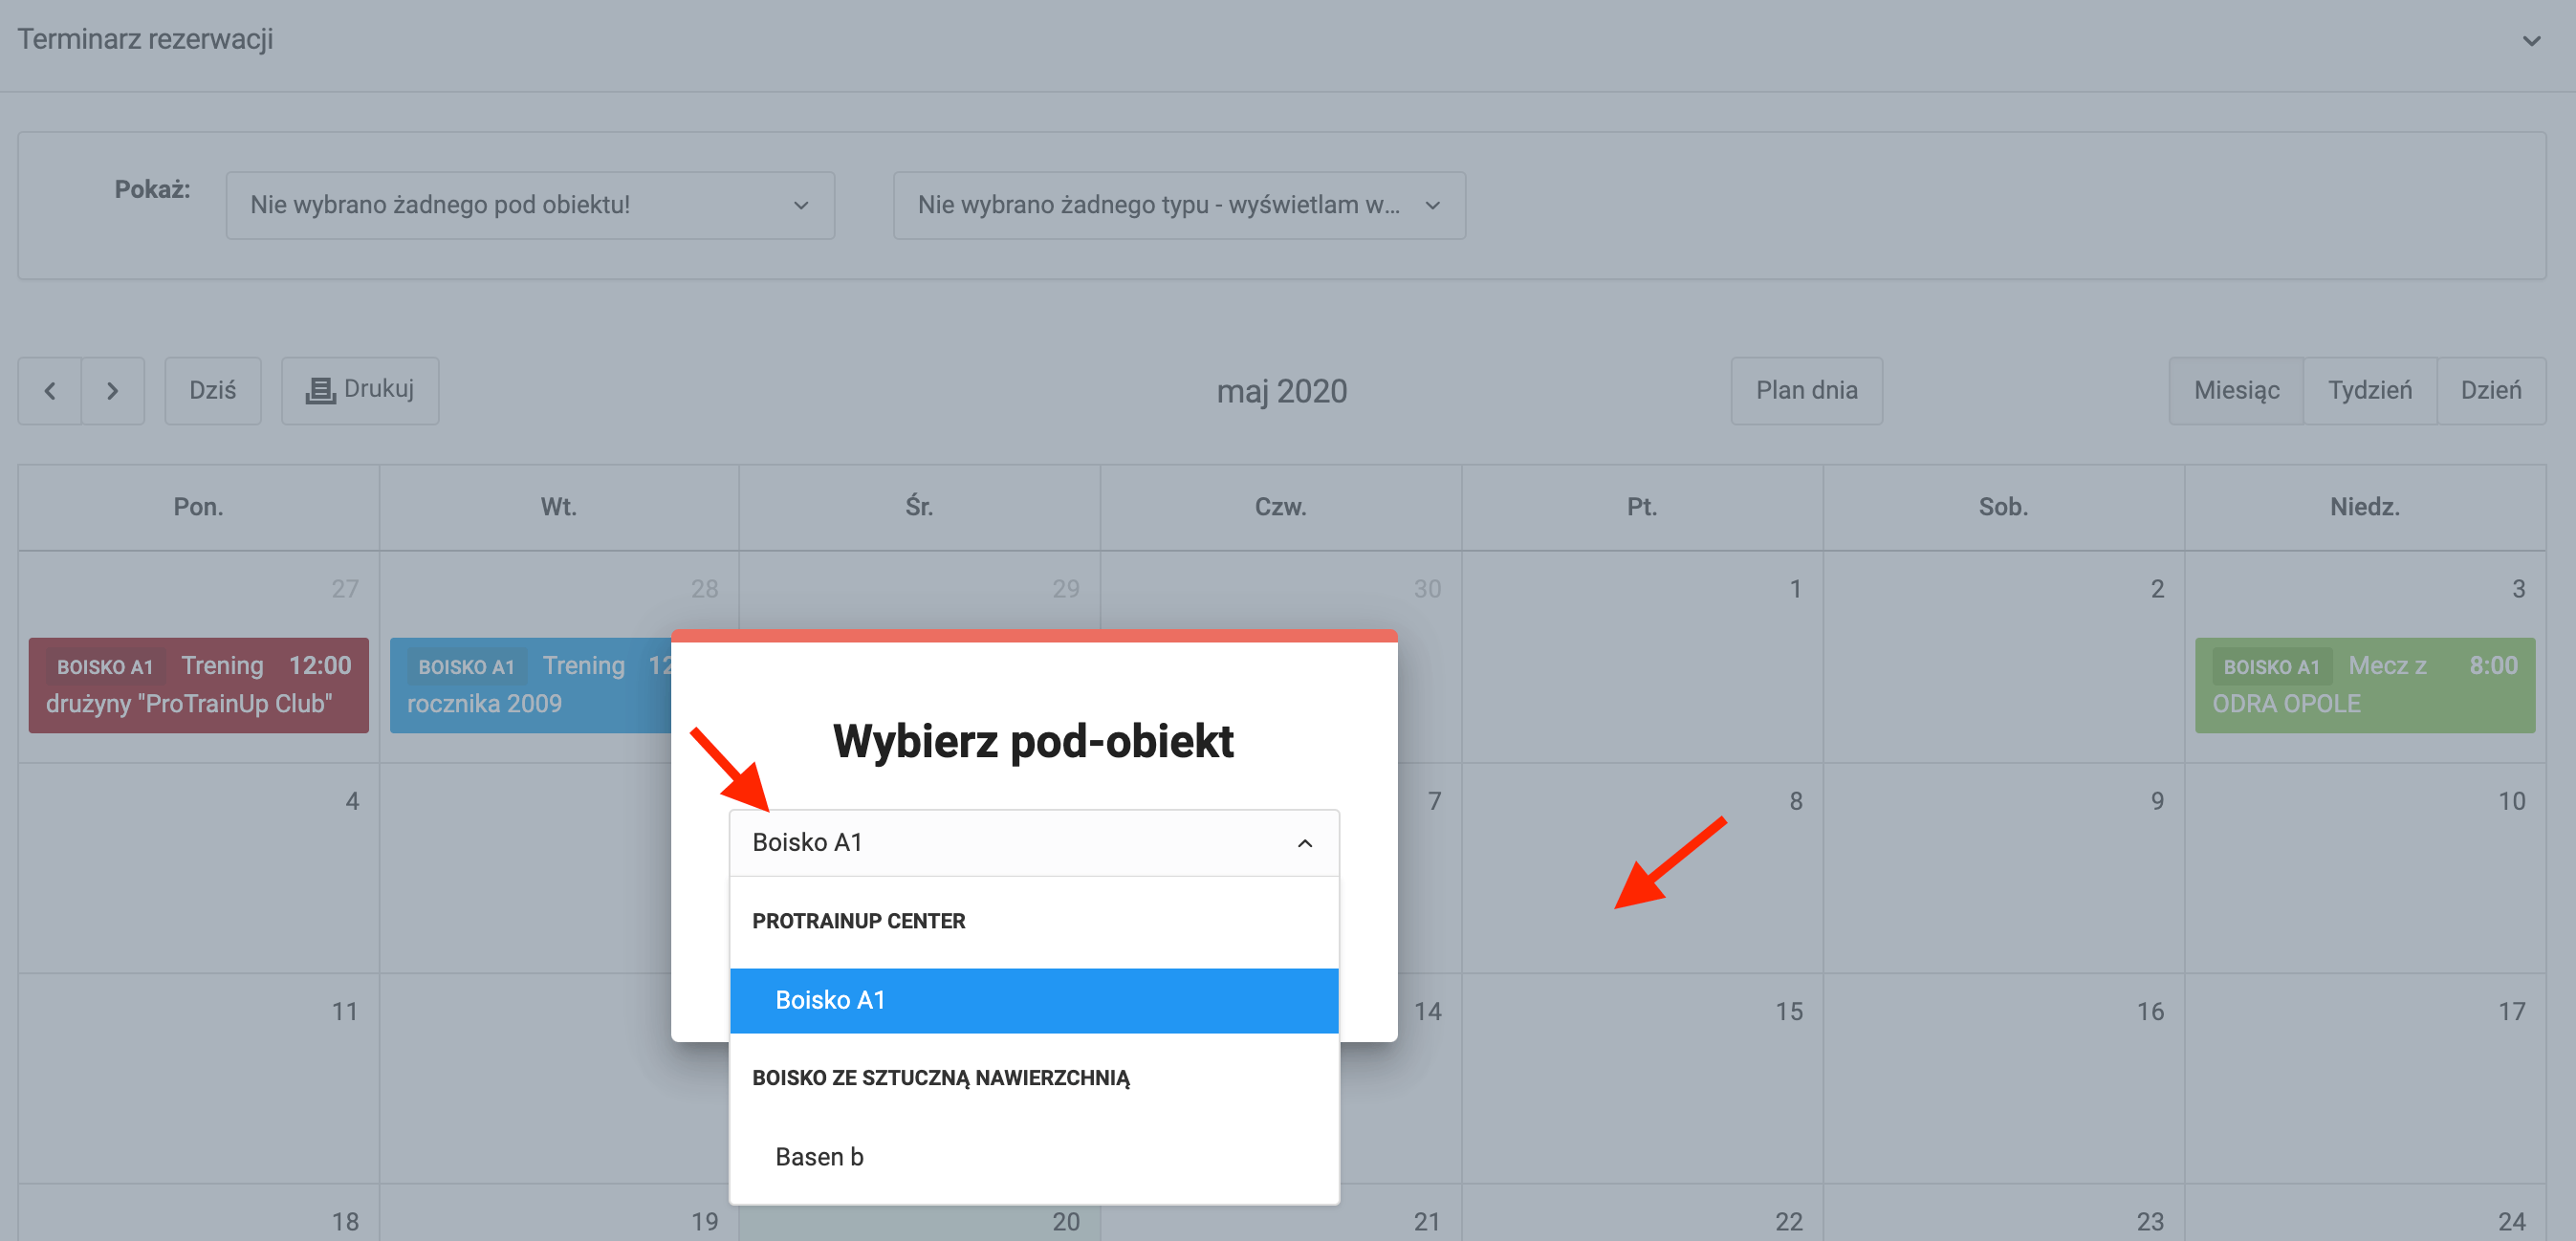Switch to Dzień calendar view
This screenshot has height=1241, width=2576.
coord(2490,391)
